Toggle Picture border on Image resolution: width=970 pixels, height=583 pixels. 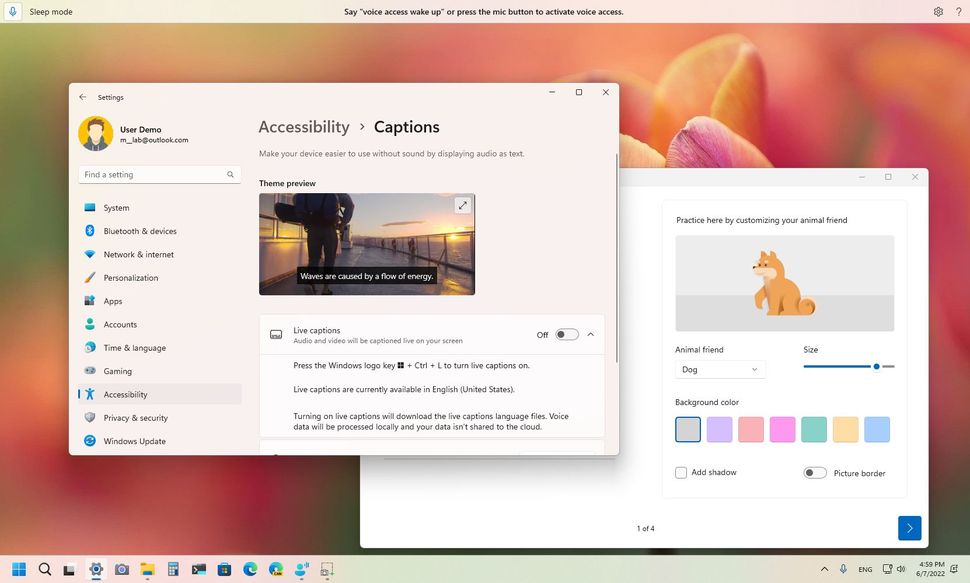pos(814,472)
